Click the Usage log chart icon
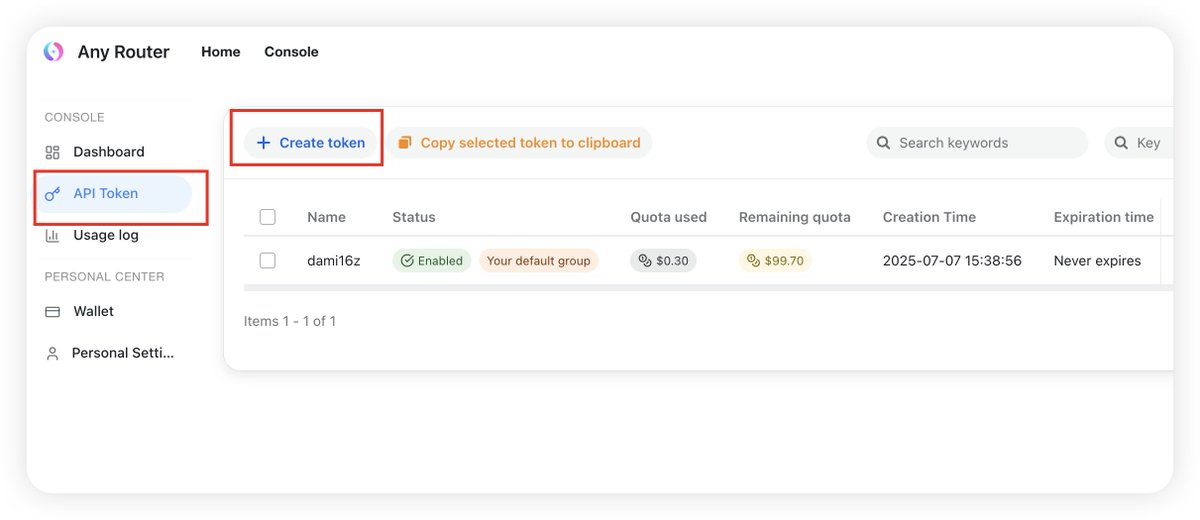This screenshot has width=1200, height=520. [x=53, y=236]
